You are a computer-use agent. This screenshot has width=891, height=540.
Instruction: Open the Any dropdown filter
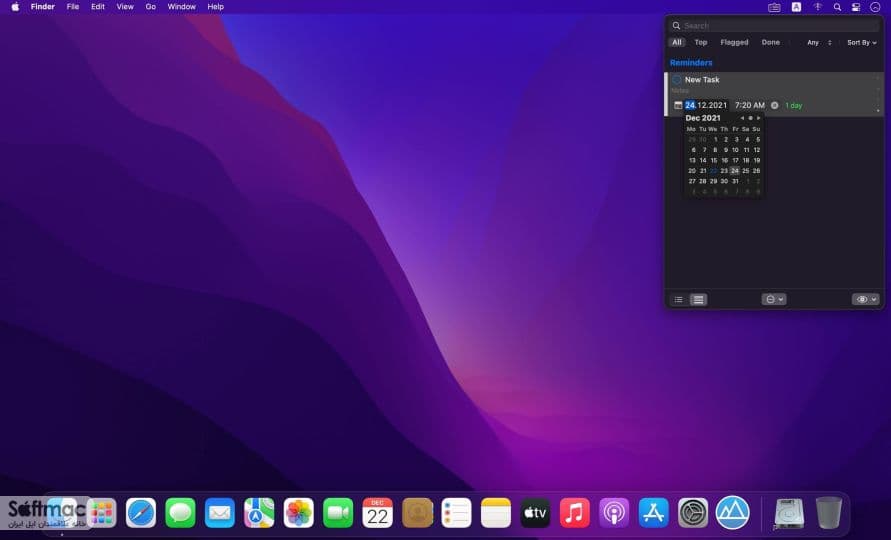tap(819, 43)
